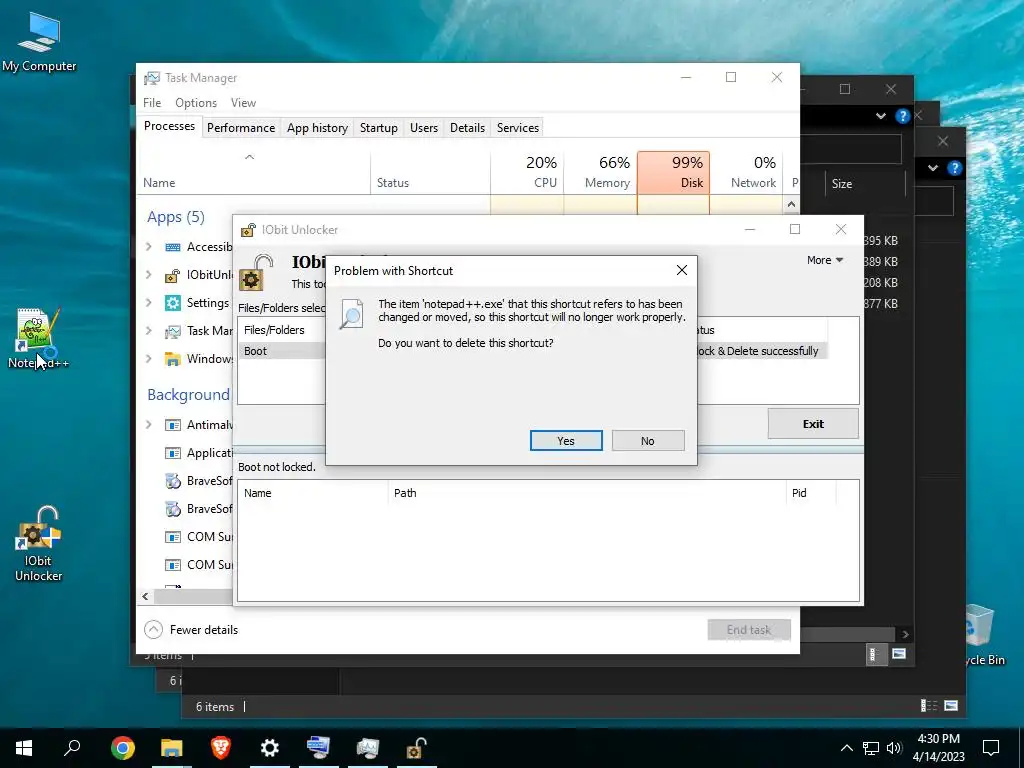Open taskbar Search
Screen dimensions: 1024x768
[72, 748]
